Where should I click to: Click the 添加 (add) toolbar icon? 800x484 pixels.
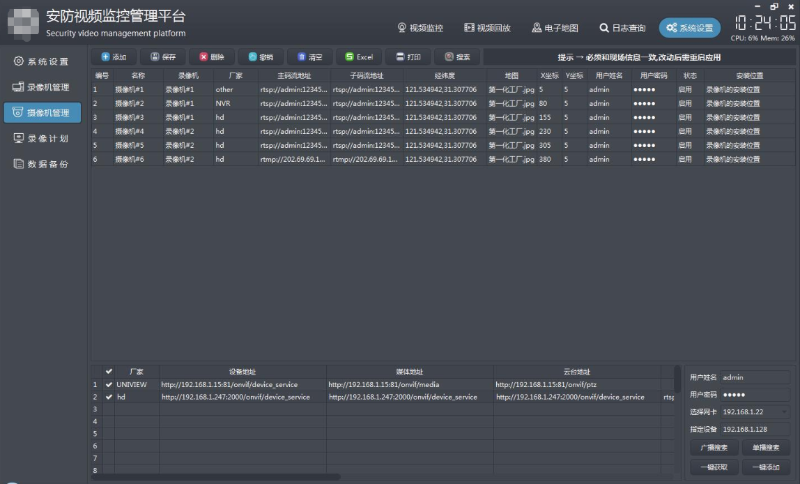(105, 57)
